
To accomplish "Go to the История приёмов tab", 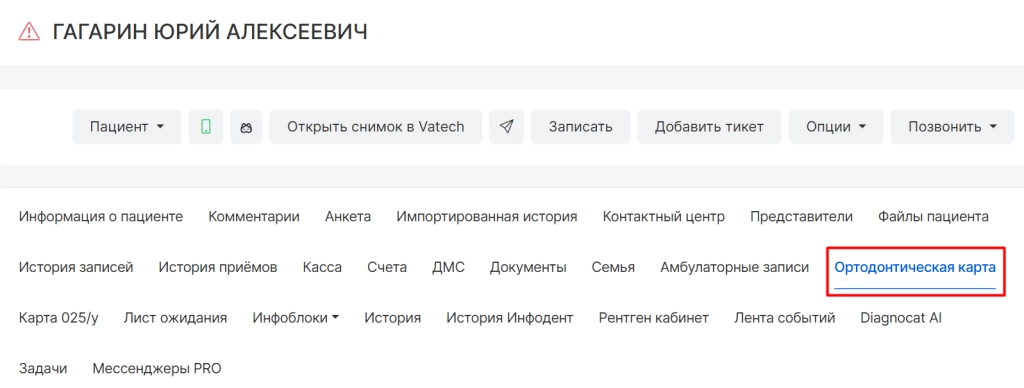I will click(x=218, y=267).
